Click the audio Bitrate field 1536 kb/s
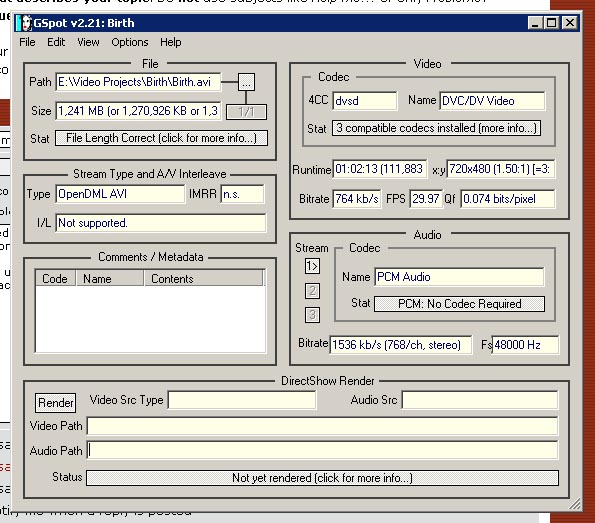This screenshot has width=595, height=523. pyautogui.click(x=401, y=345)
